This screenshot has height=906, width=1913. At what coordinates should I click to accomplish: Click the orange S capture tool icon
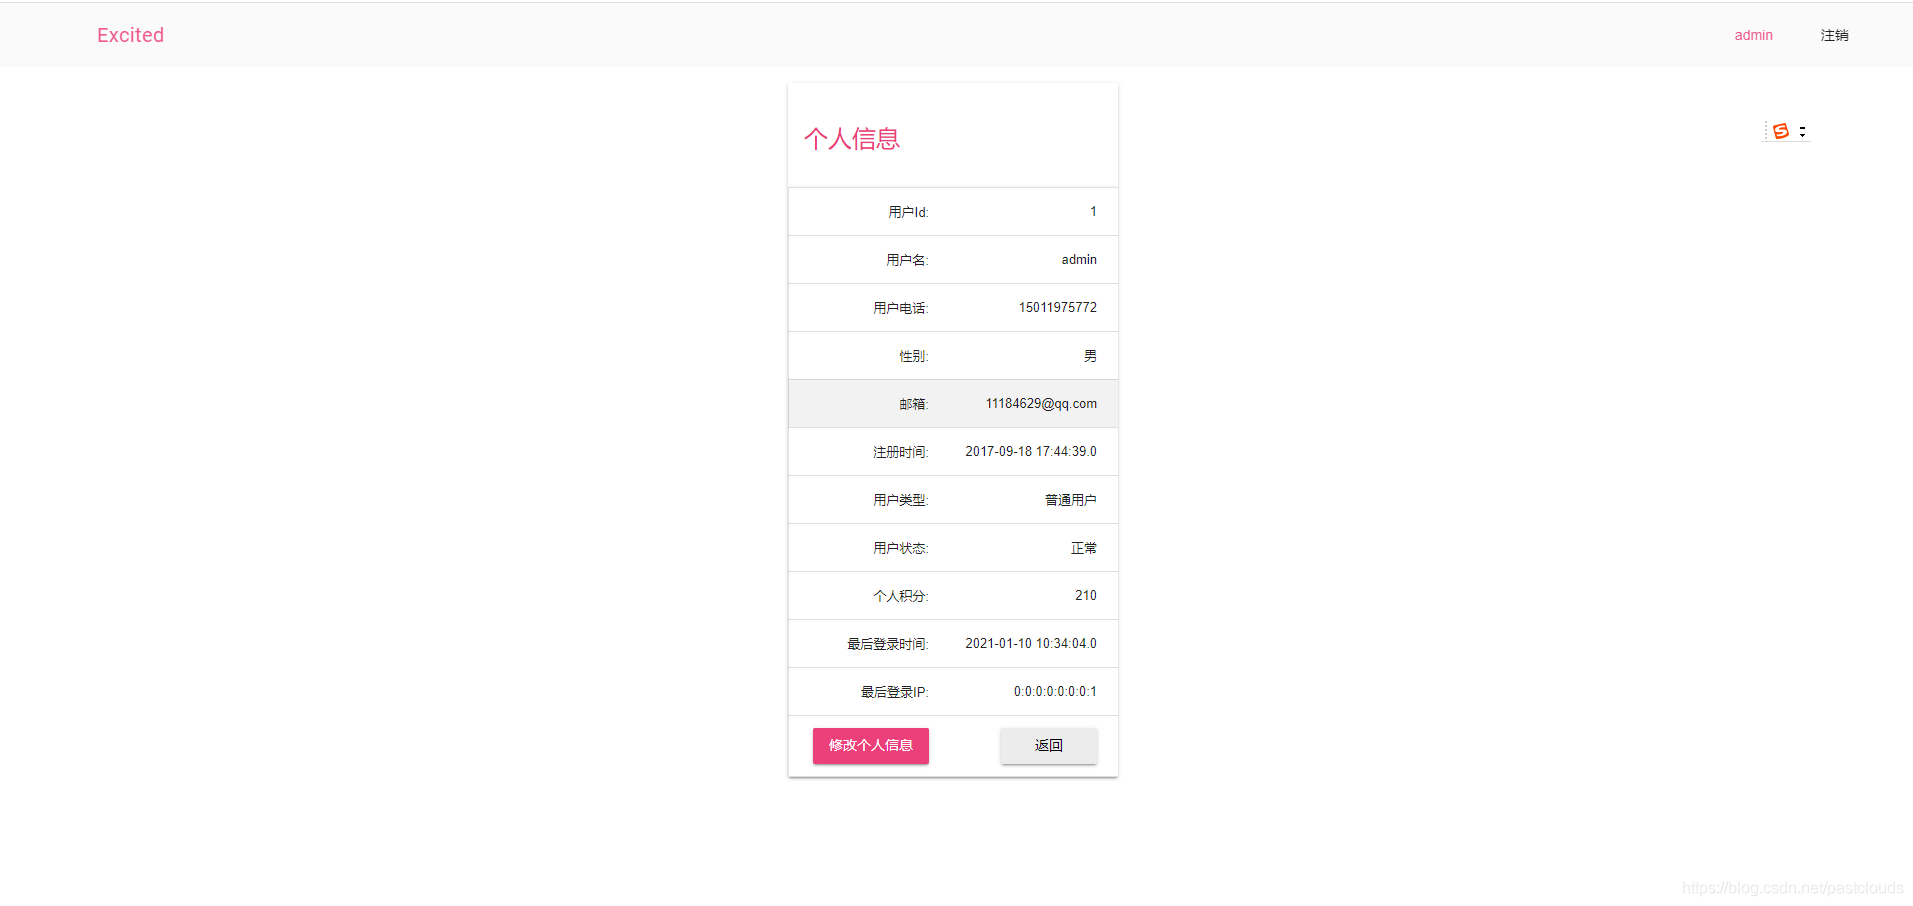pos(1779,131)
